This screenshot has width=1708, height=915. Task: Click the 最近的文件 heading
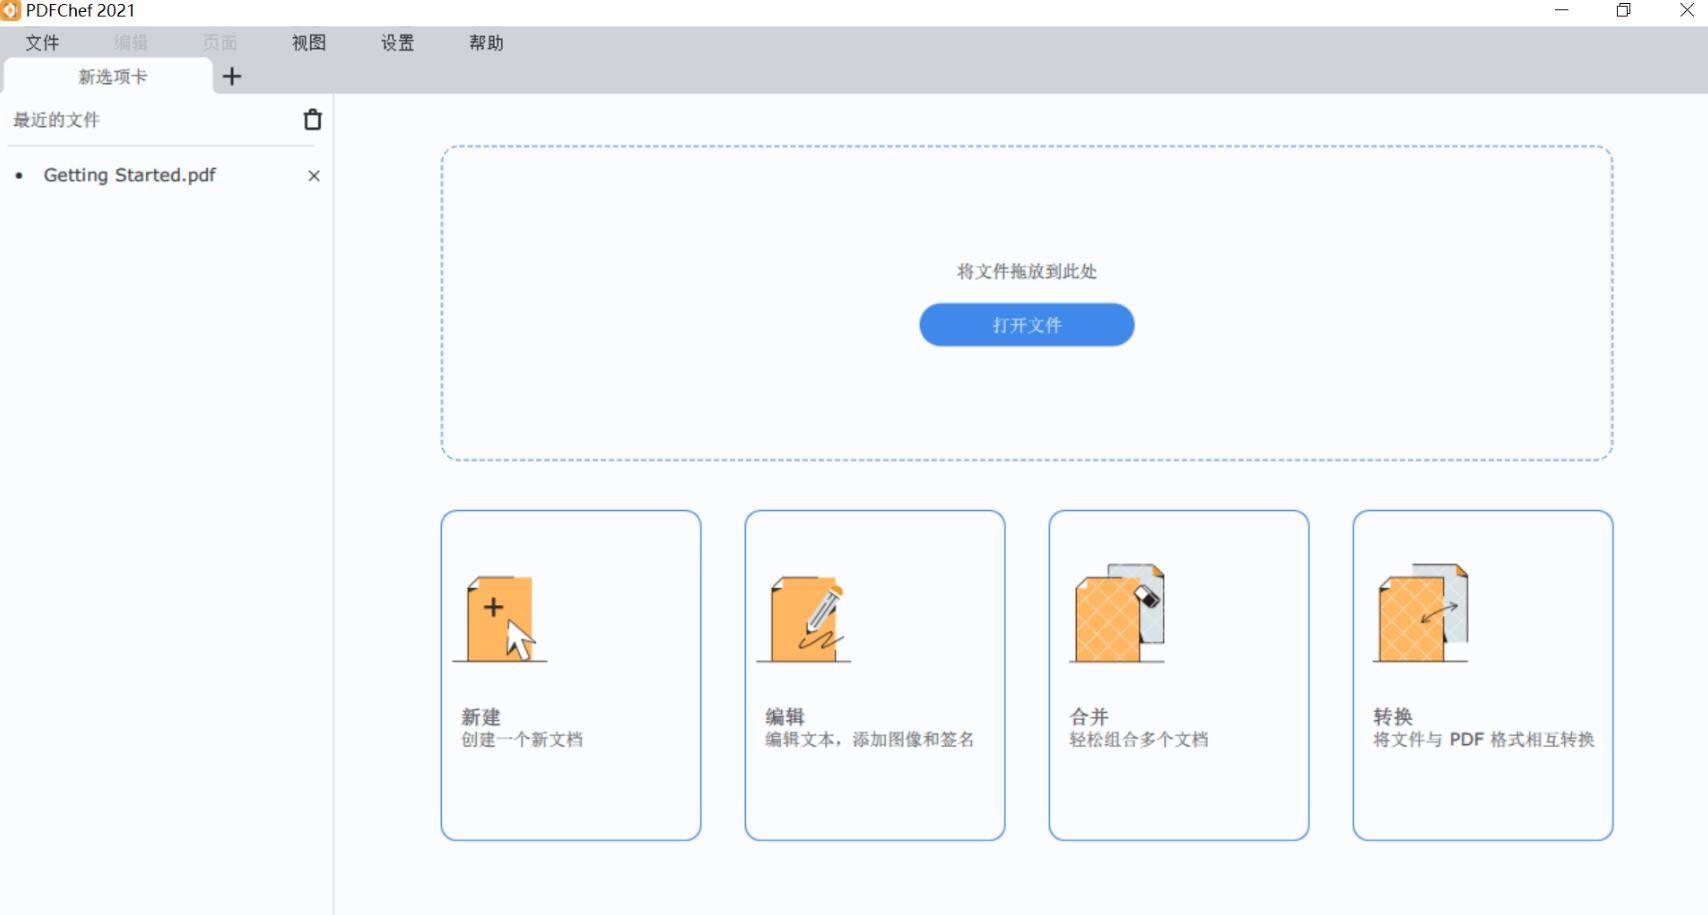pos(56,120)
